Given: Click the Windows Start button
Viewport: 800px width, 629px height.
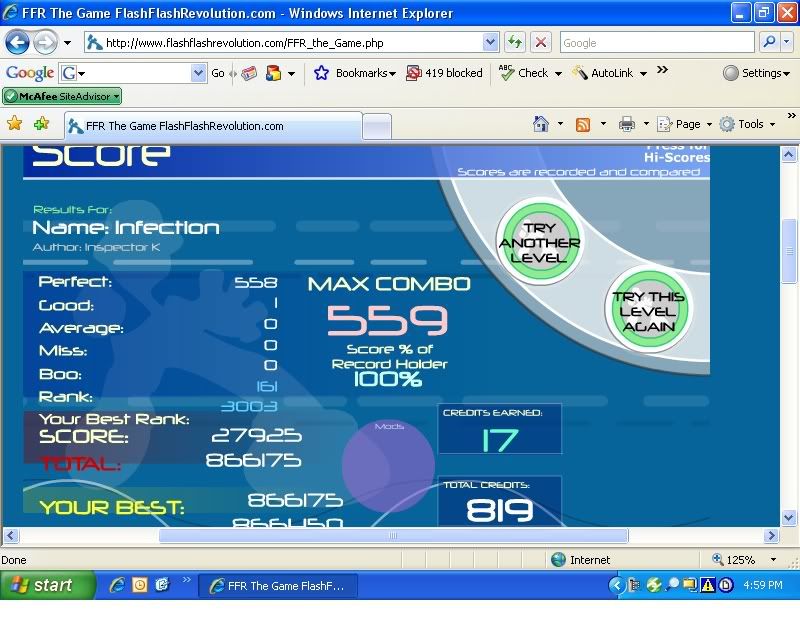Looking at the screenshot, I should click(48, 586).
